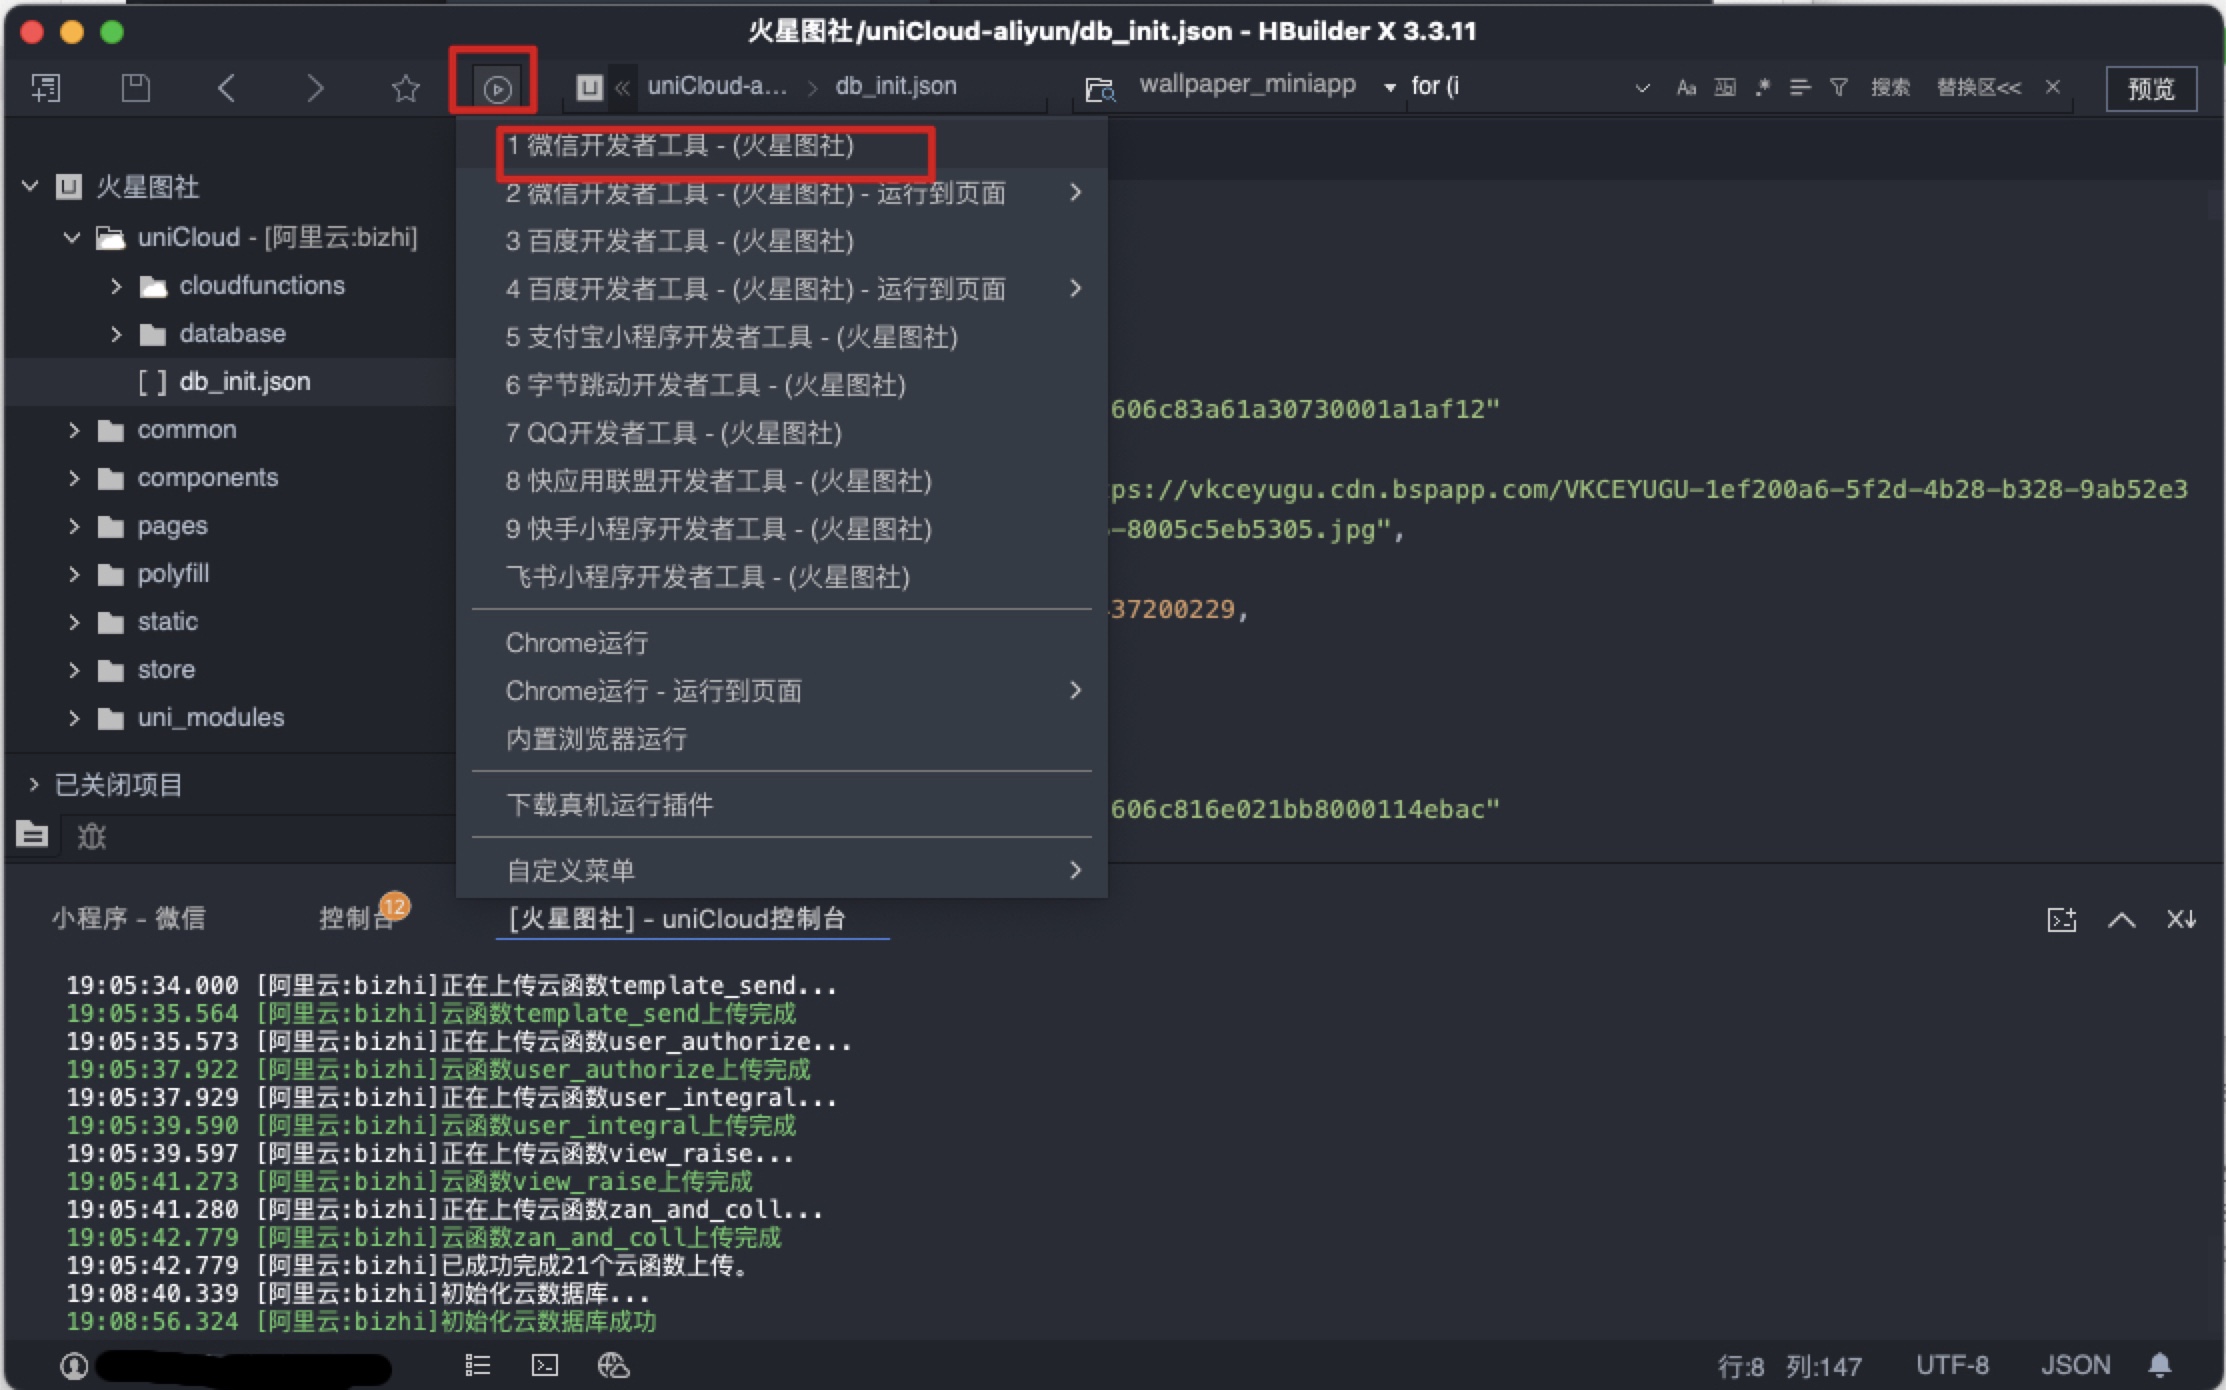Click the account avatar icon in the status bar
2226x1390 pixels.
pyautogui.click(x=74, y=1366)
